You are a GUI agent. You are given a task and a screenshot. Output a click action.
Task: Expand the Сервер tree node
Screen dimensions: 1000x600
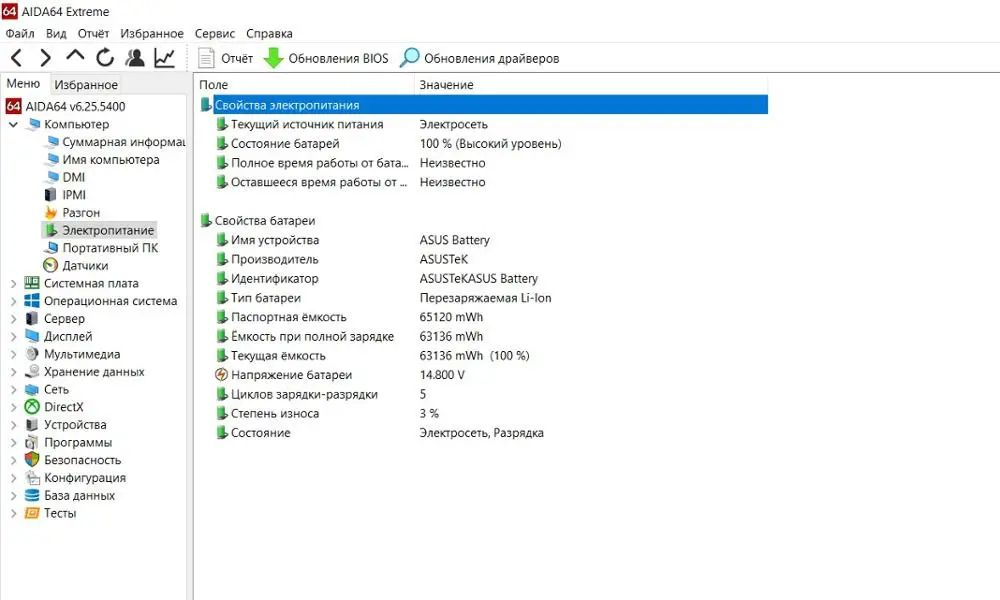point(13,318)
